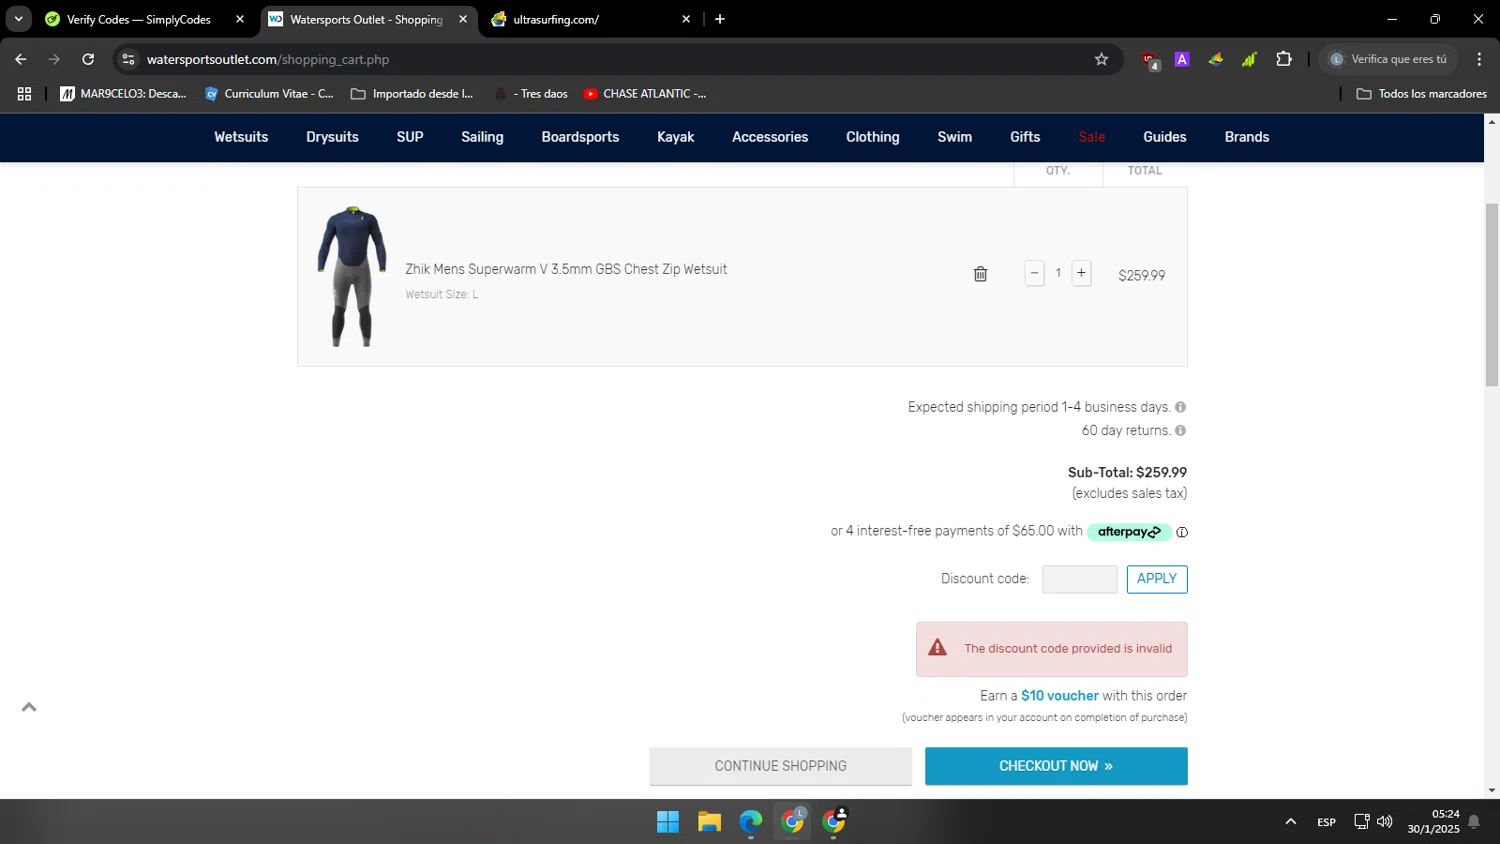
Task: Open 60 day returns info icon
Action: click(x=1180, y=431)
